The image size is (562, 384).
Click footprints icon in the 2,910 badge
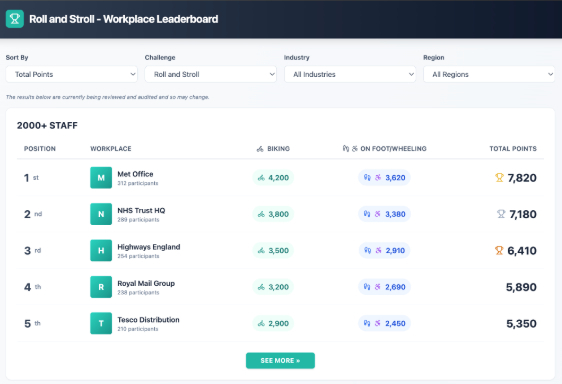tap(368, 250)
